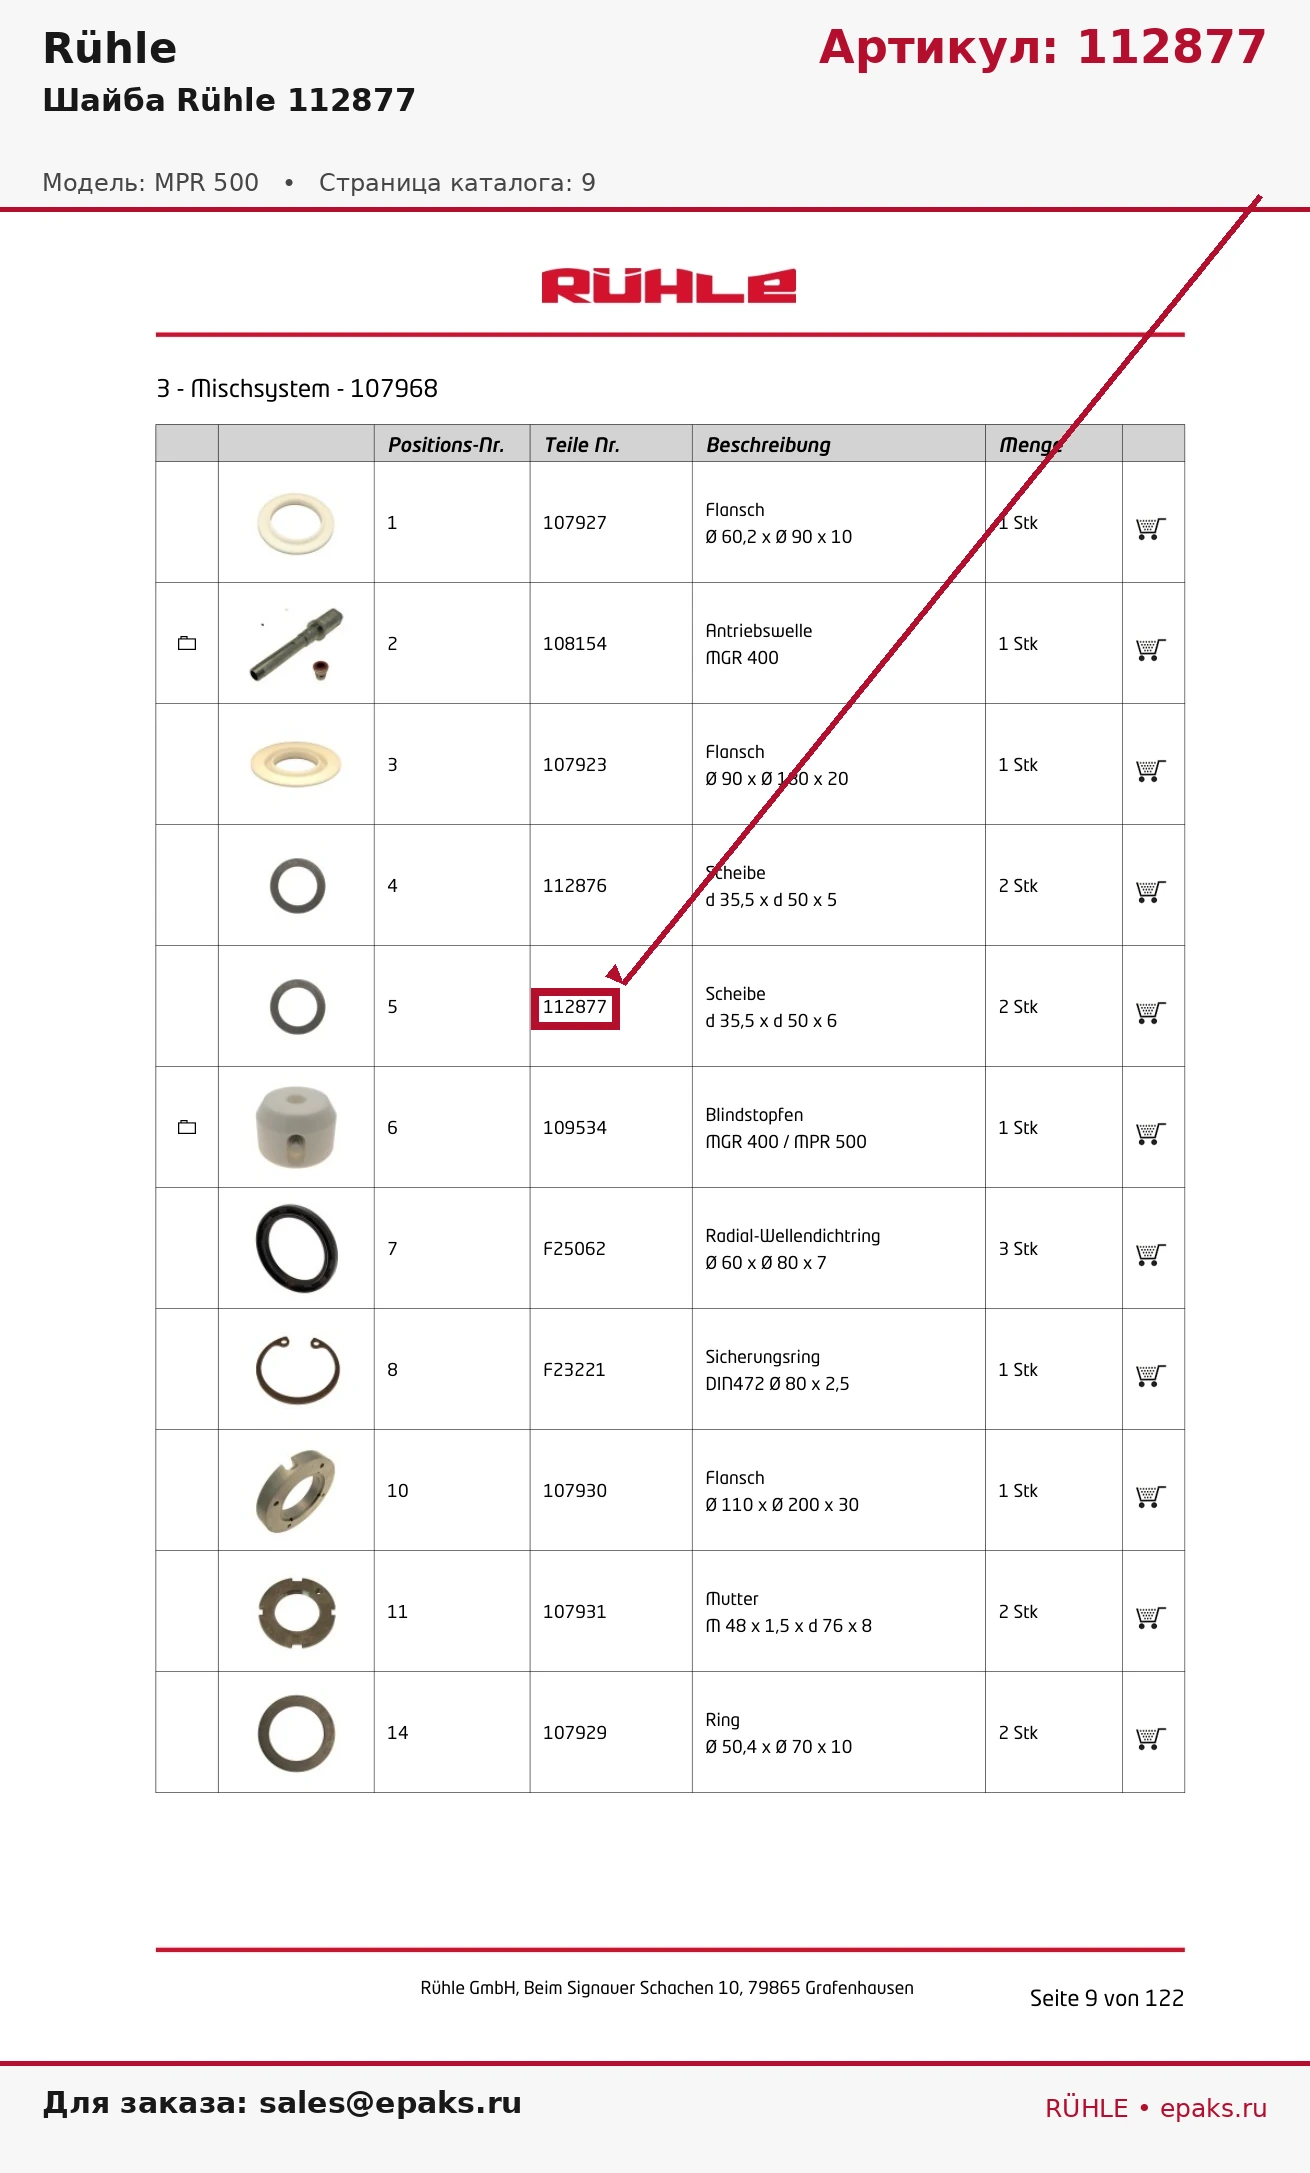Click sales@epaks.ru order email
This screenshot has height=2173, width=1310.
(390, 2102)
